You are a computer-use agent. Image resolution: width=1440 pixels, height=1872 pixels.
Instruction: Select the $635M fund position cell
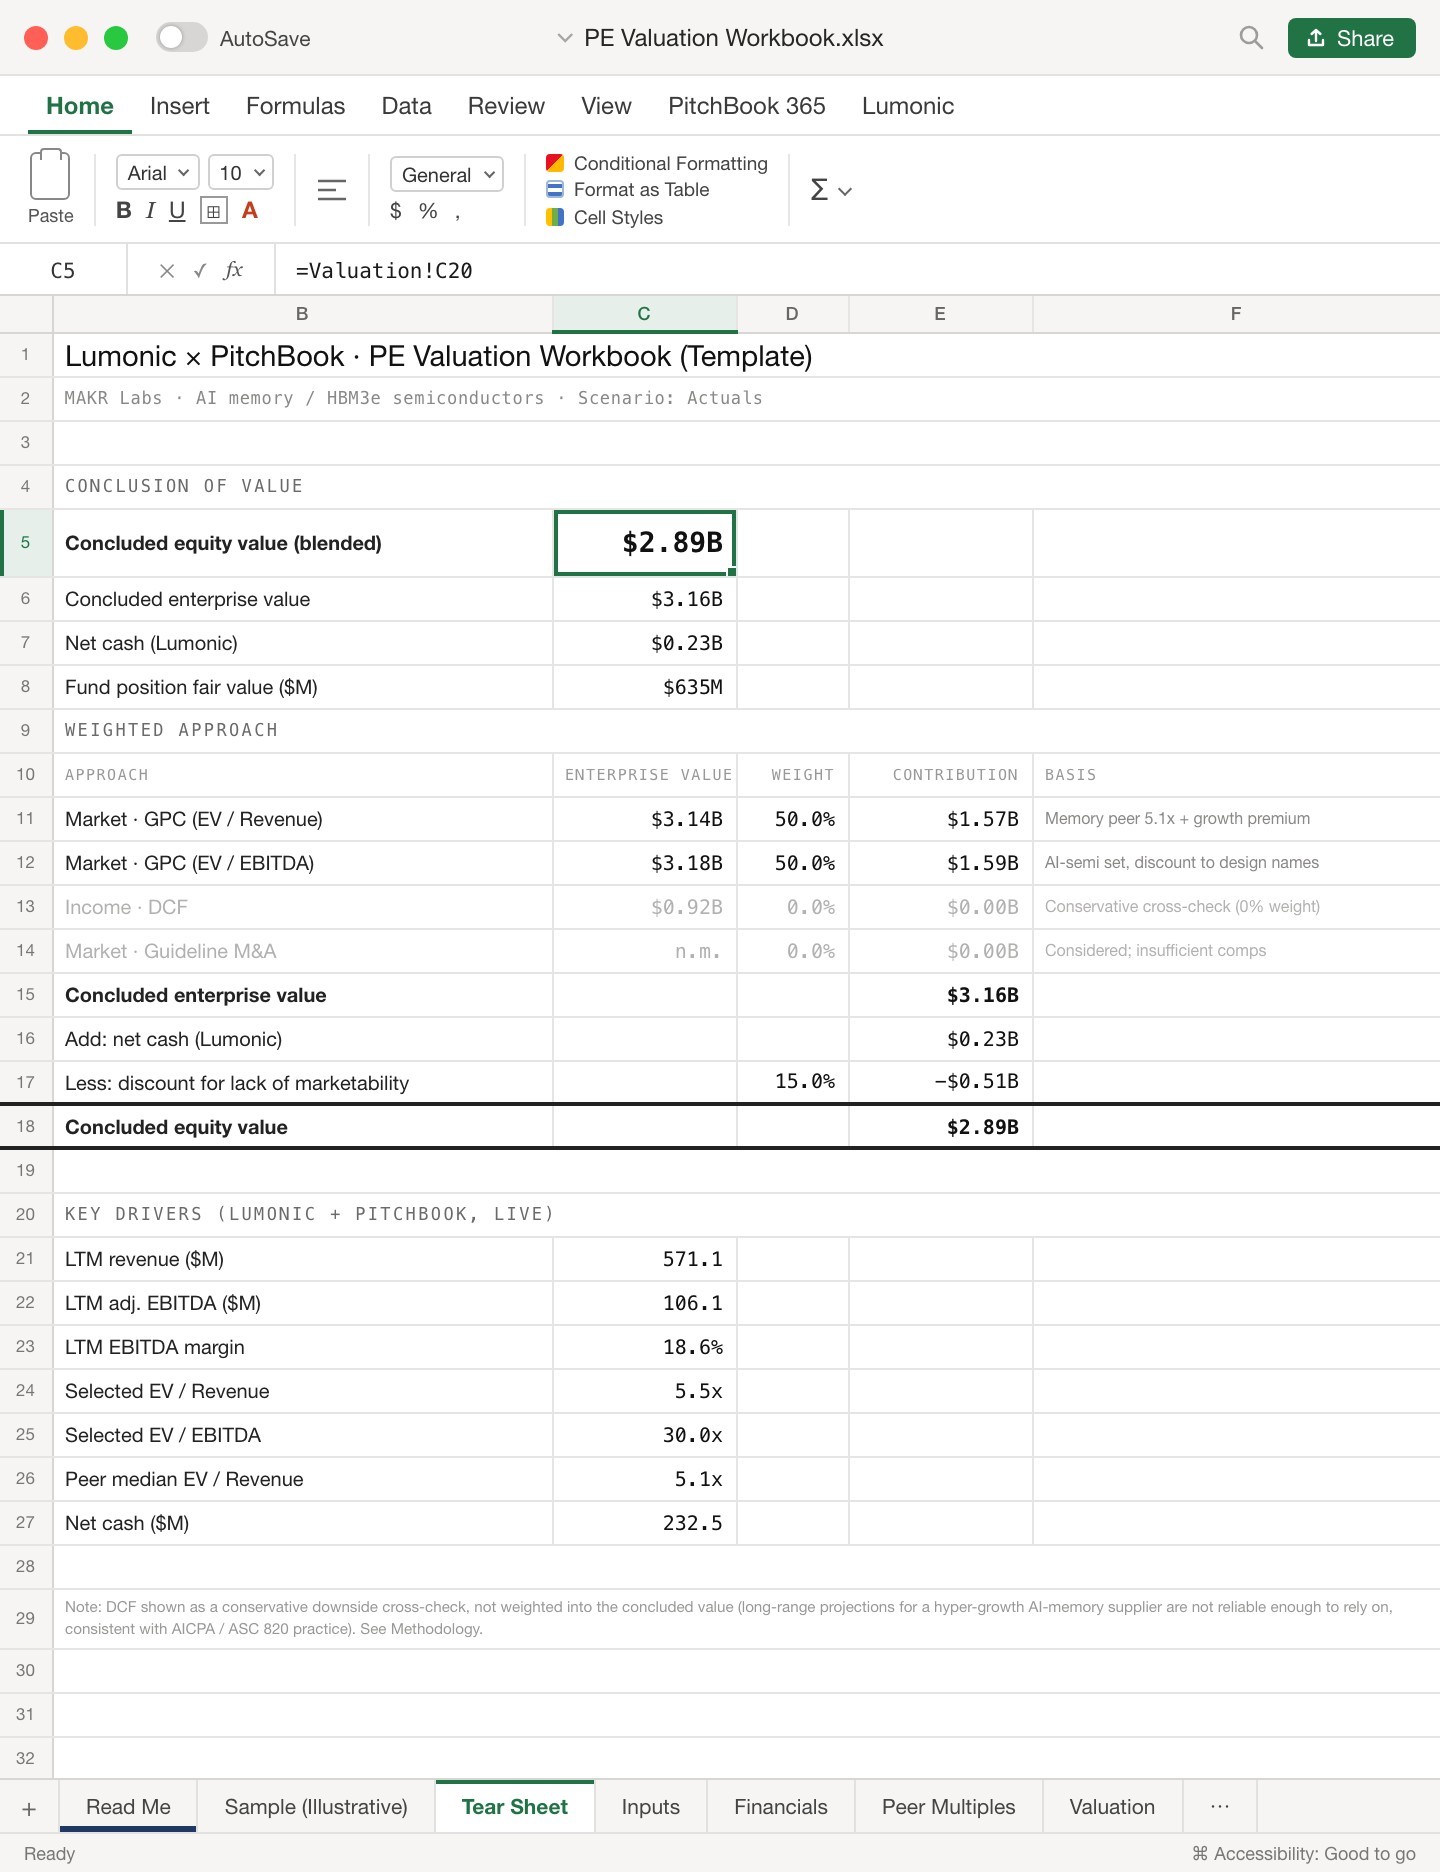[645, 687]
